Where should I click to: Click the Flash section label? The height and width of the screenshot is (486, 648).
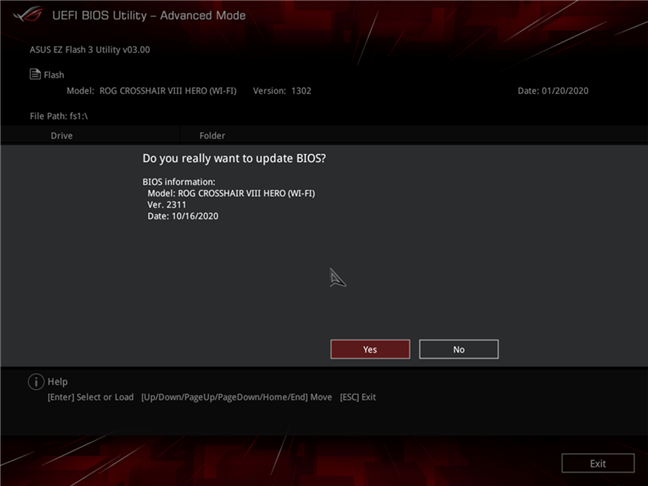click(54, 75)
